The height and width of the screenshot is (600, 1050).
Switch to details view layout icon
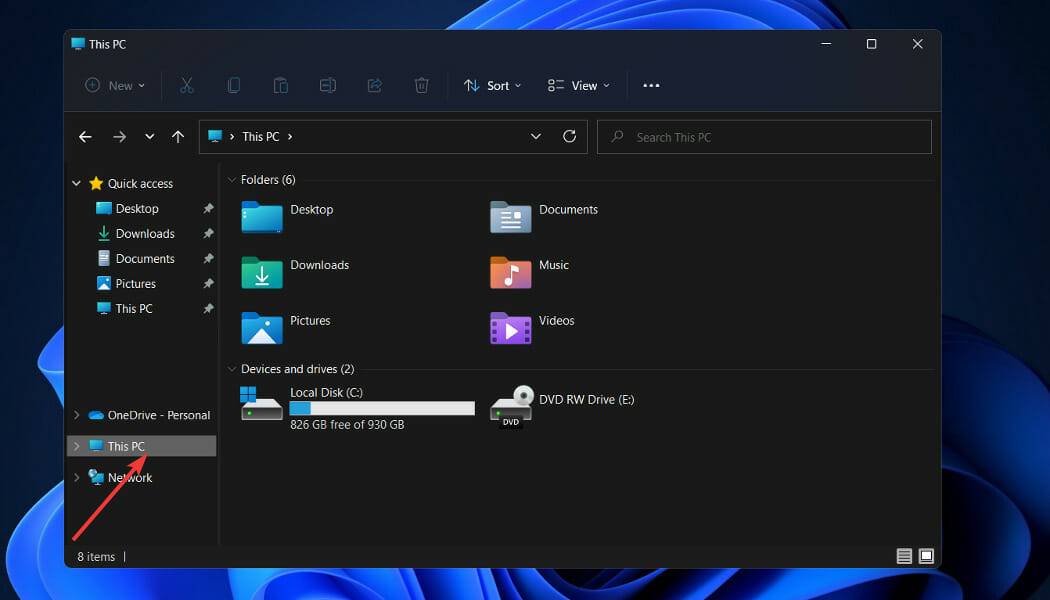click(904, 556)
